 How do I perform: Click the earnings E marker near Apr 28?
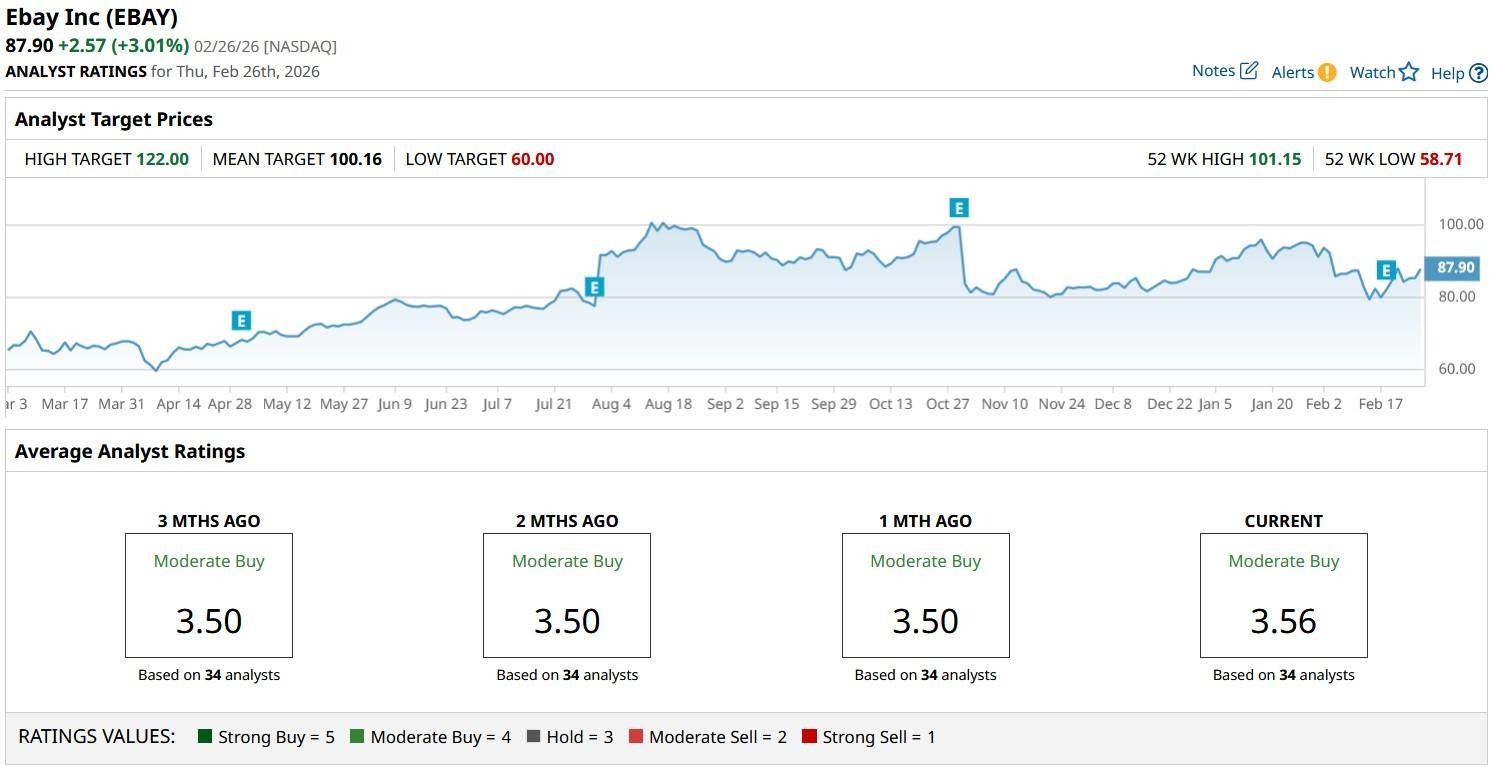point(241,321)
